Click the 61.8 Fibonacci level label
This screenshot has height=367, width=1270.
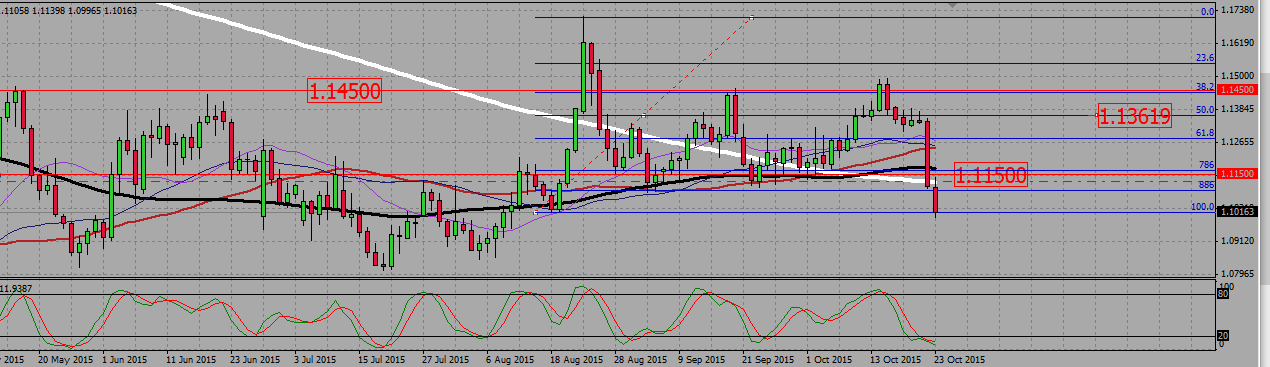[x=1205, y=133]
